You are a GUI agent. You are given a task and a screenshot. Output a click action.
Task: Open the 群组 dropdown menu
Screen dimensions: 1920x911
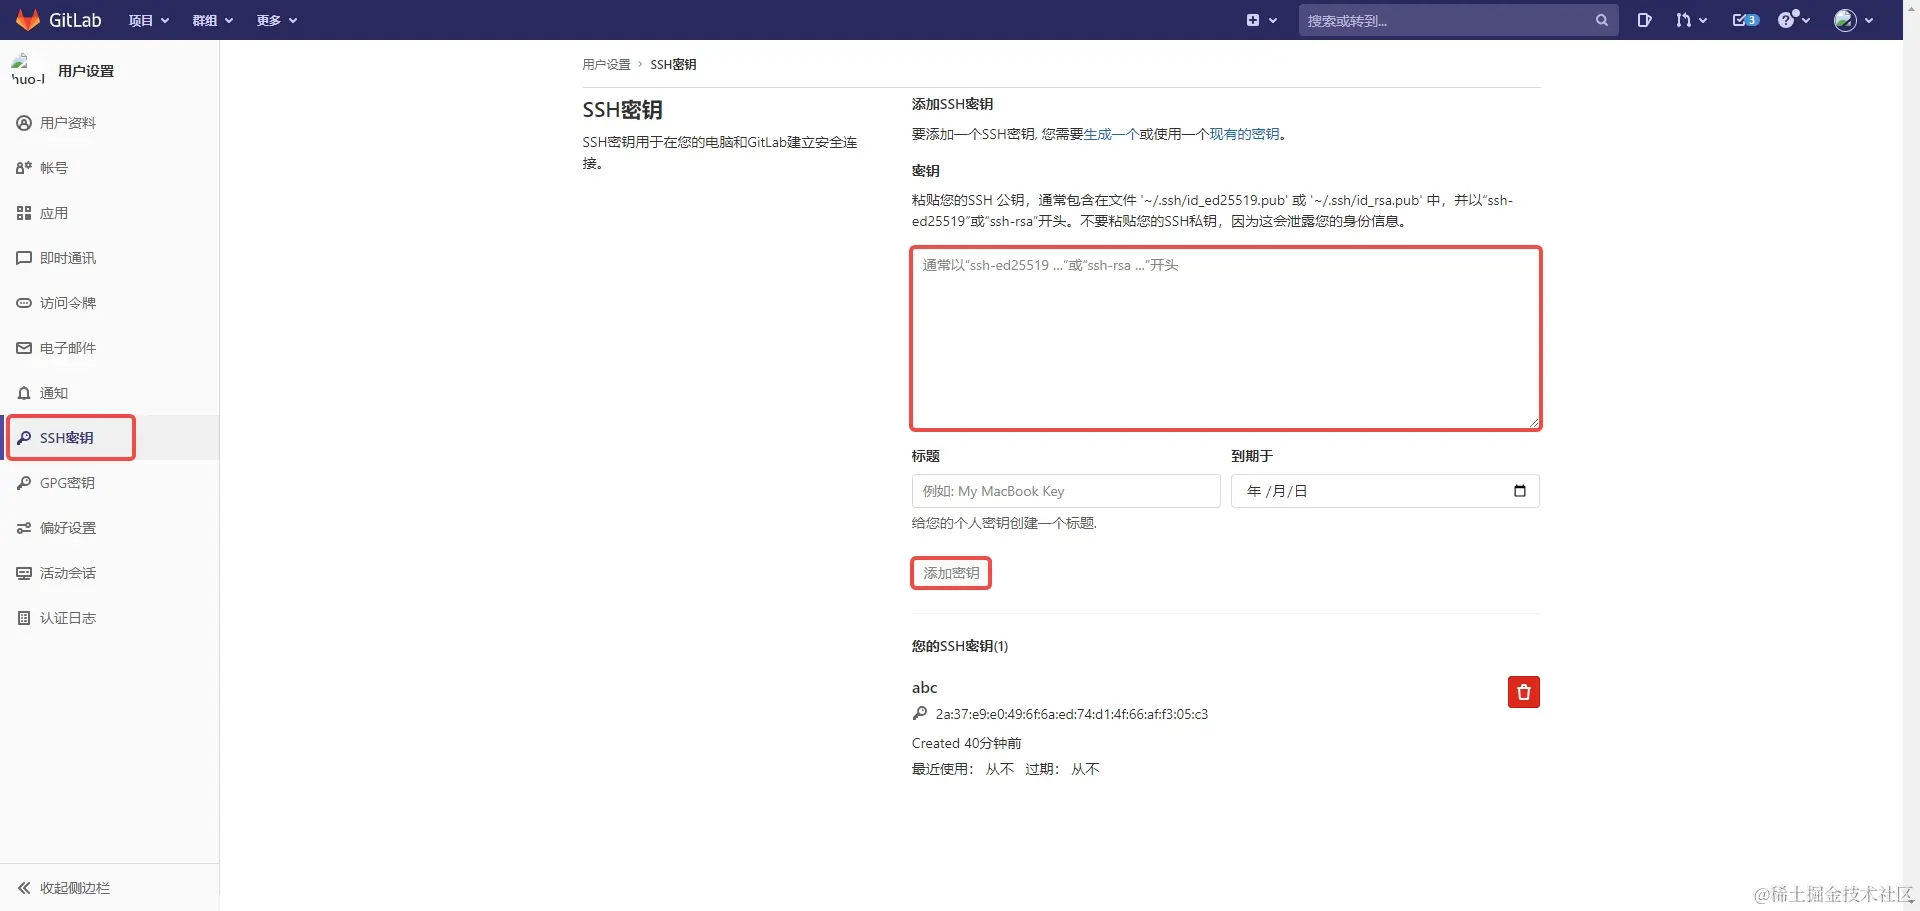[213, 20]
